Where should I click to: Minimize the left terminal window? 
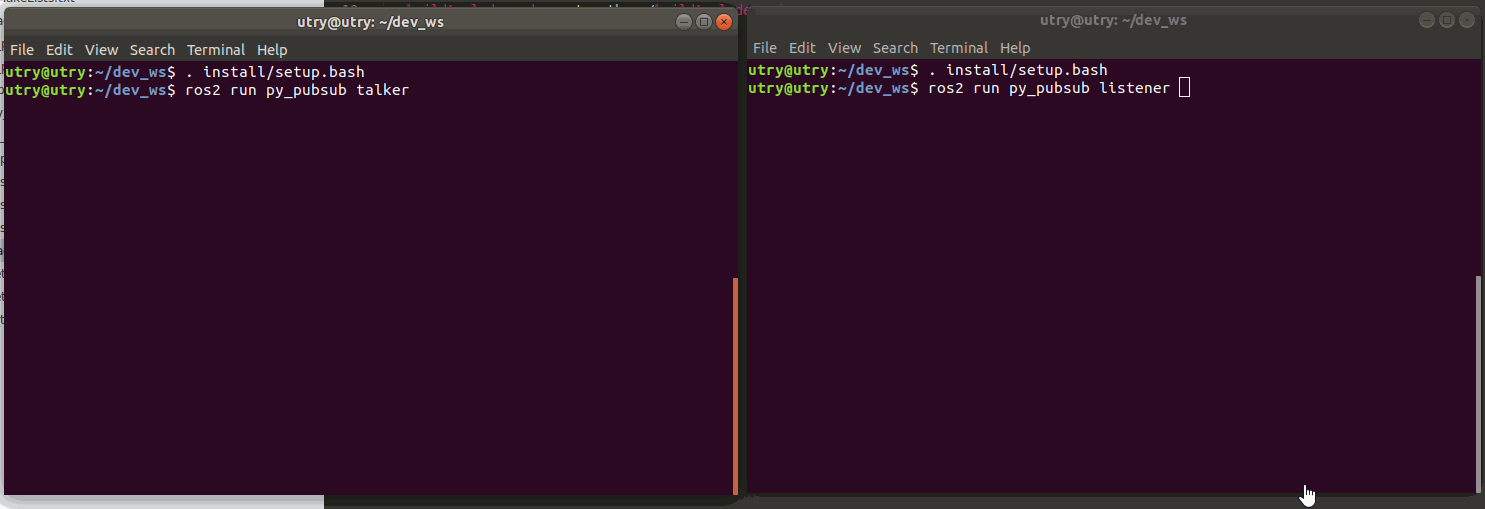coord(684,22)
